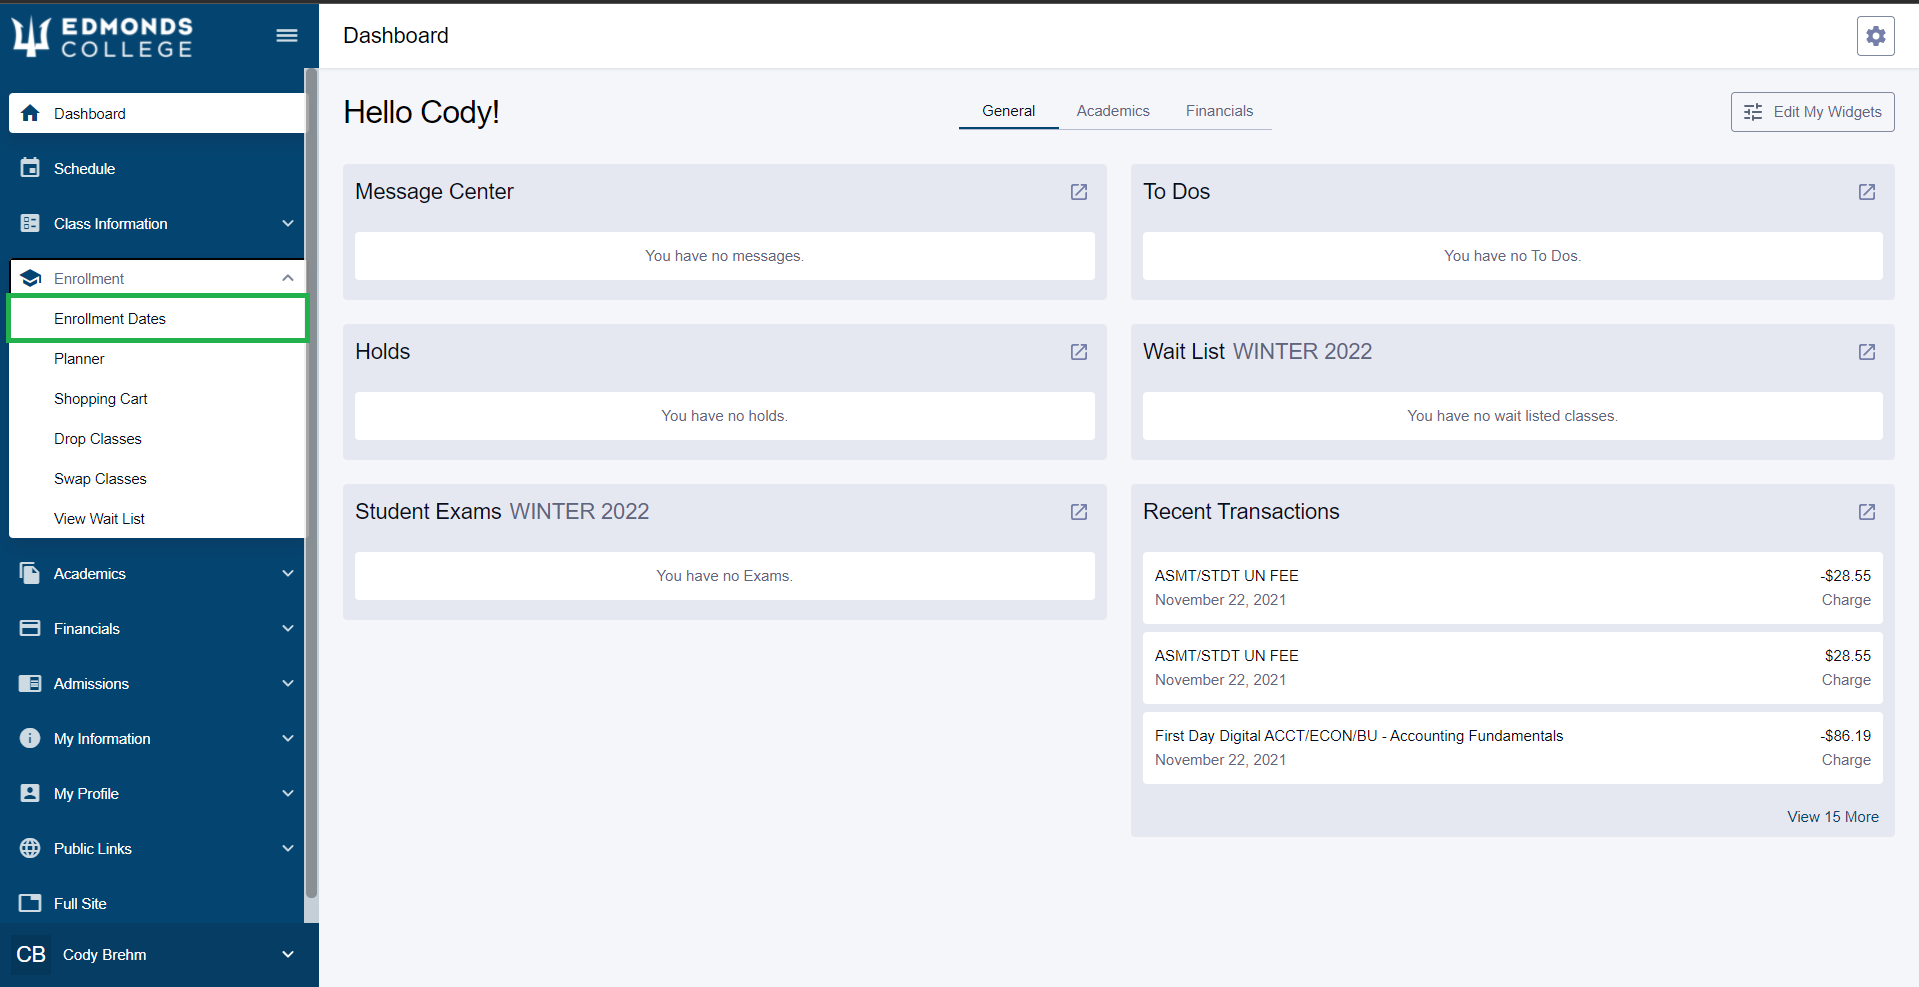Screen dimensions: 1919x987
Task: Click the My Profile person icon
Action: [x=30, y=793]
